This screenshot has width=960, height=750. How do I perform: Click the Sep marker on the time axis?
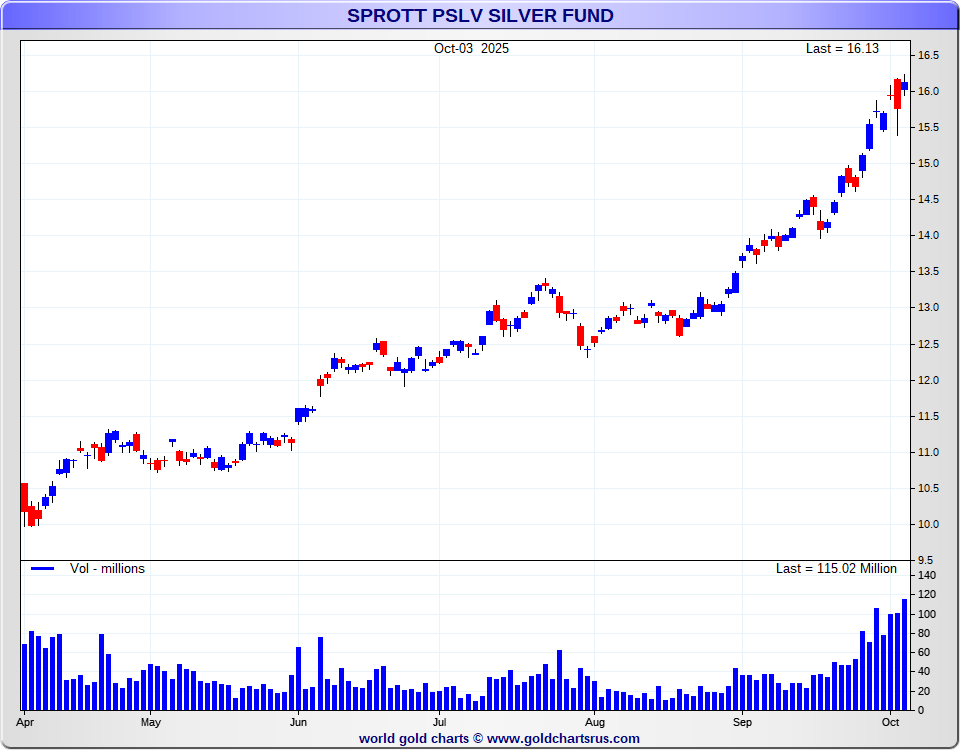[x=742, y=721]
